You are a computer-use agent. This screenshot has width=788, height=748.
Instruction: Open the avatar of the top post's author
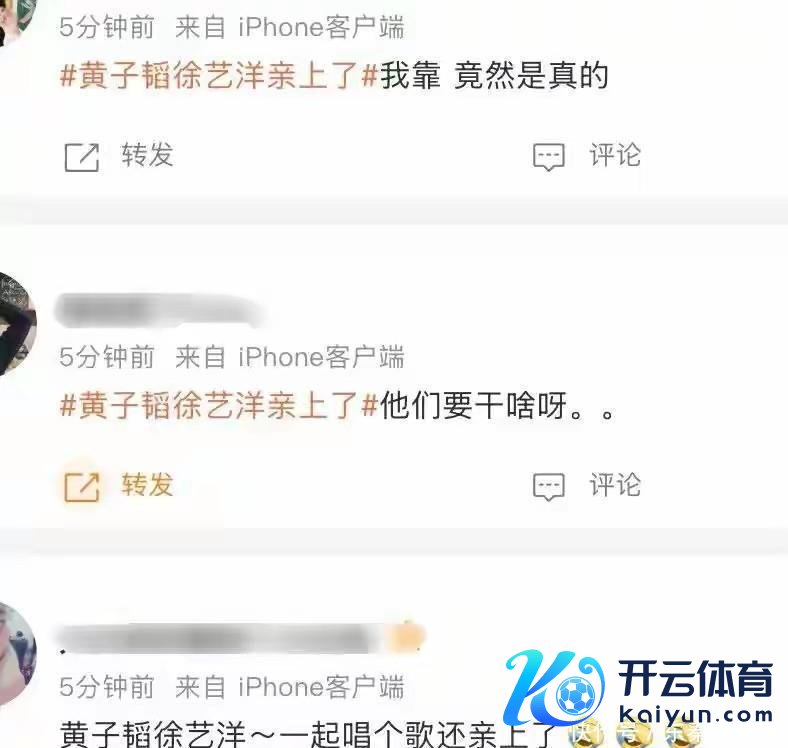pyautogui.click(x=15, y=20)
